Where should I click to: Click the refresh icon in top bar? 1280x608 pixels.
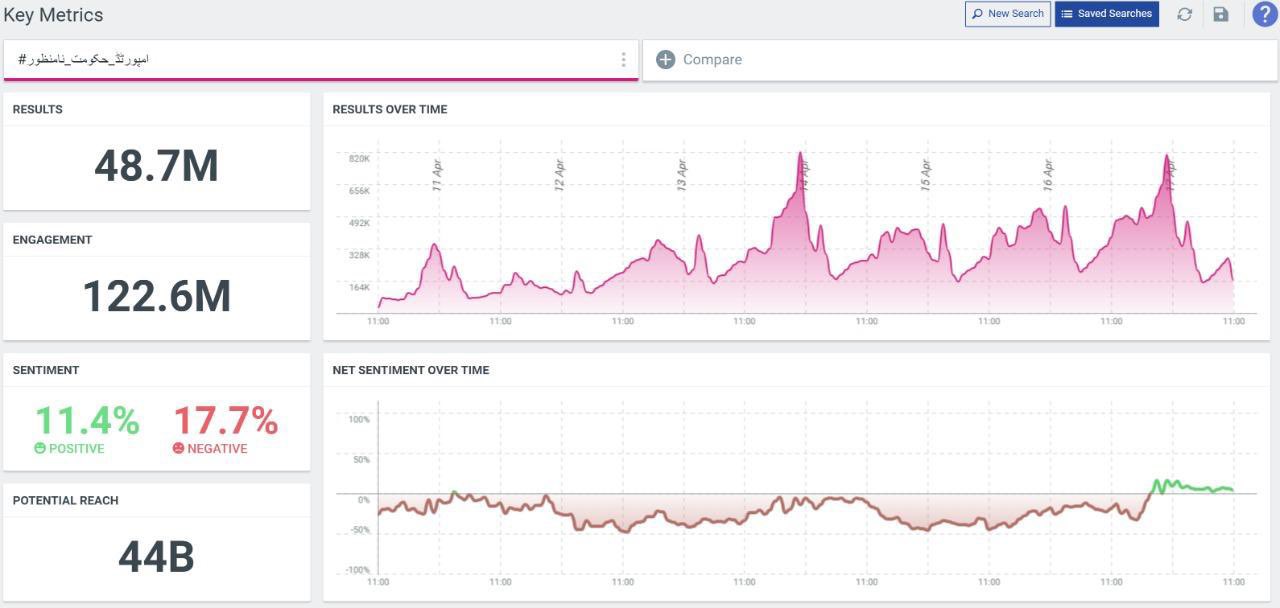pyautogui.click(x=1184, y=14)
